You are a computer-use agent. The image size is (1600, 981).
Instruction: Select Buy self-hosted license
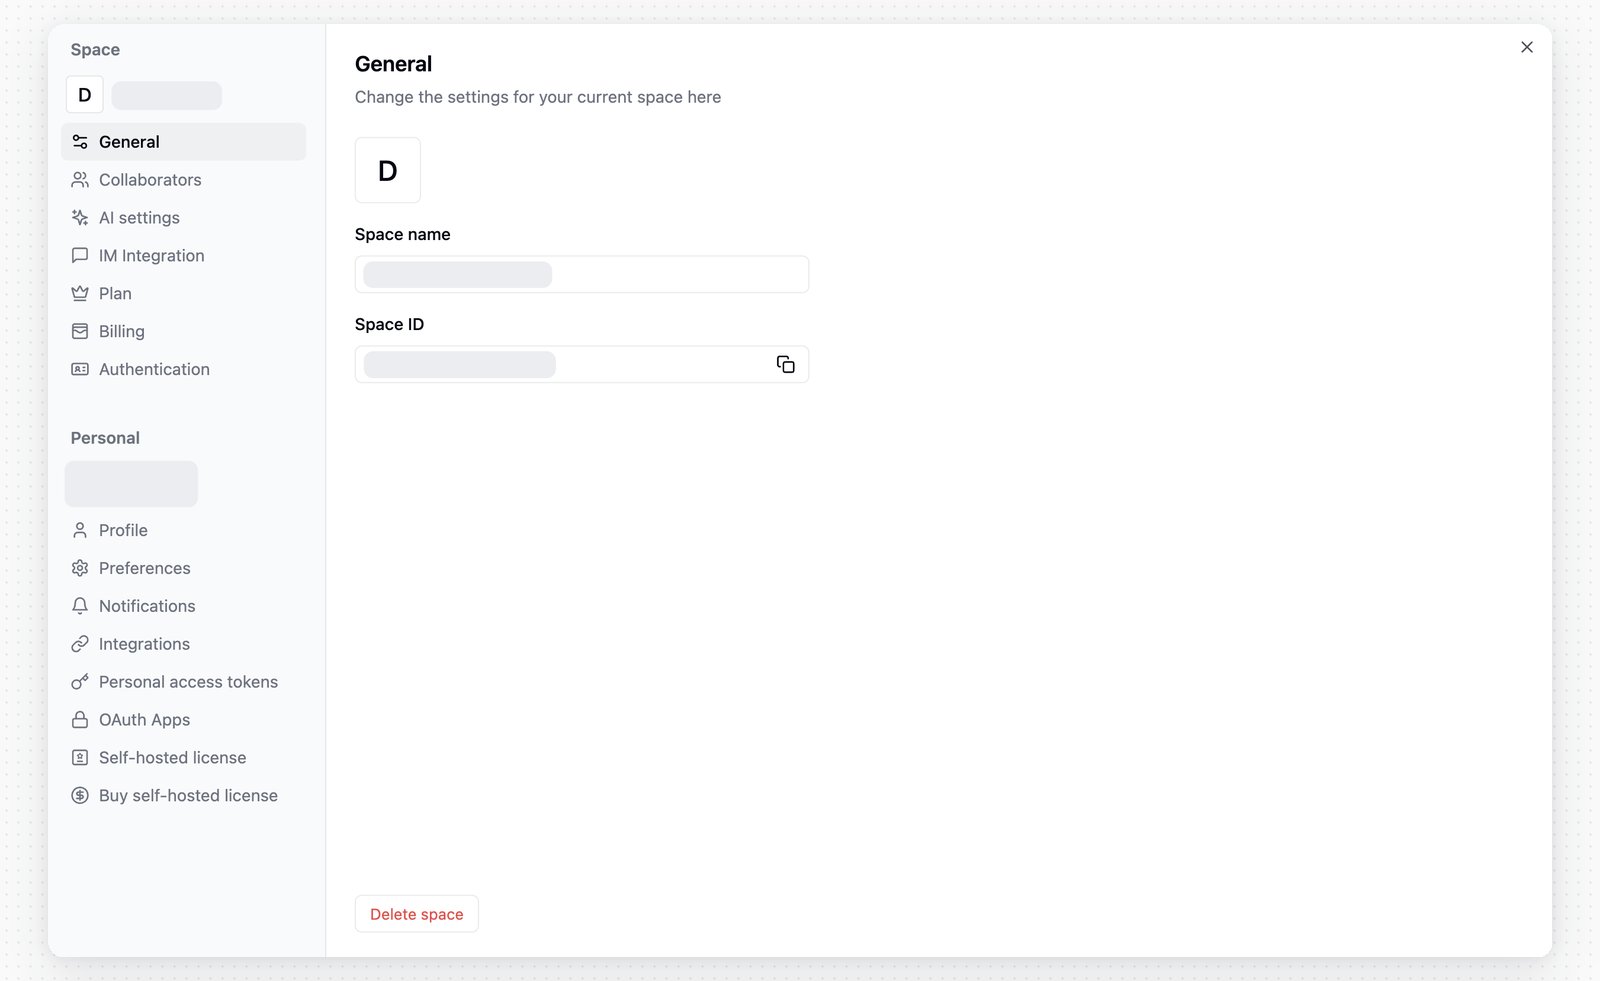(184, 796)
